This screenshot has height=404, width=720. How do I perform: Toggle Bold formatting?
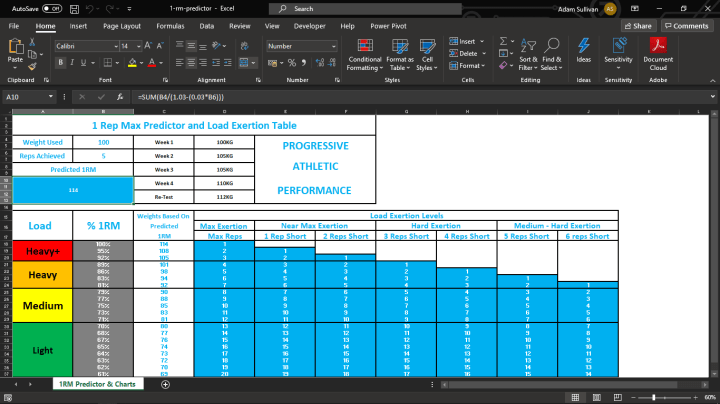tap(61, 63)
